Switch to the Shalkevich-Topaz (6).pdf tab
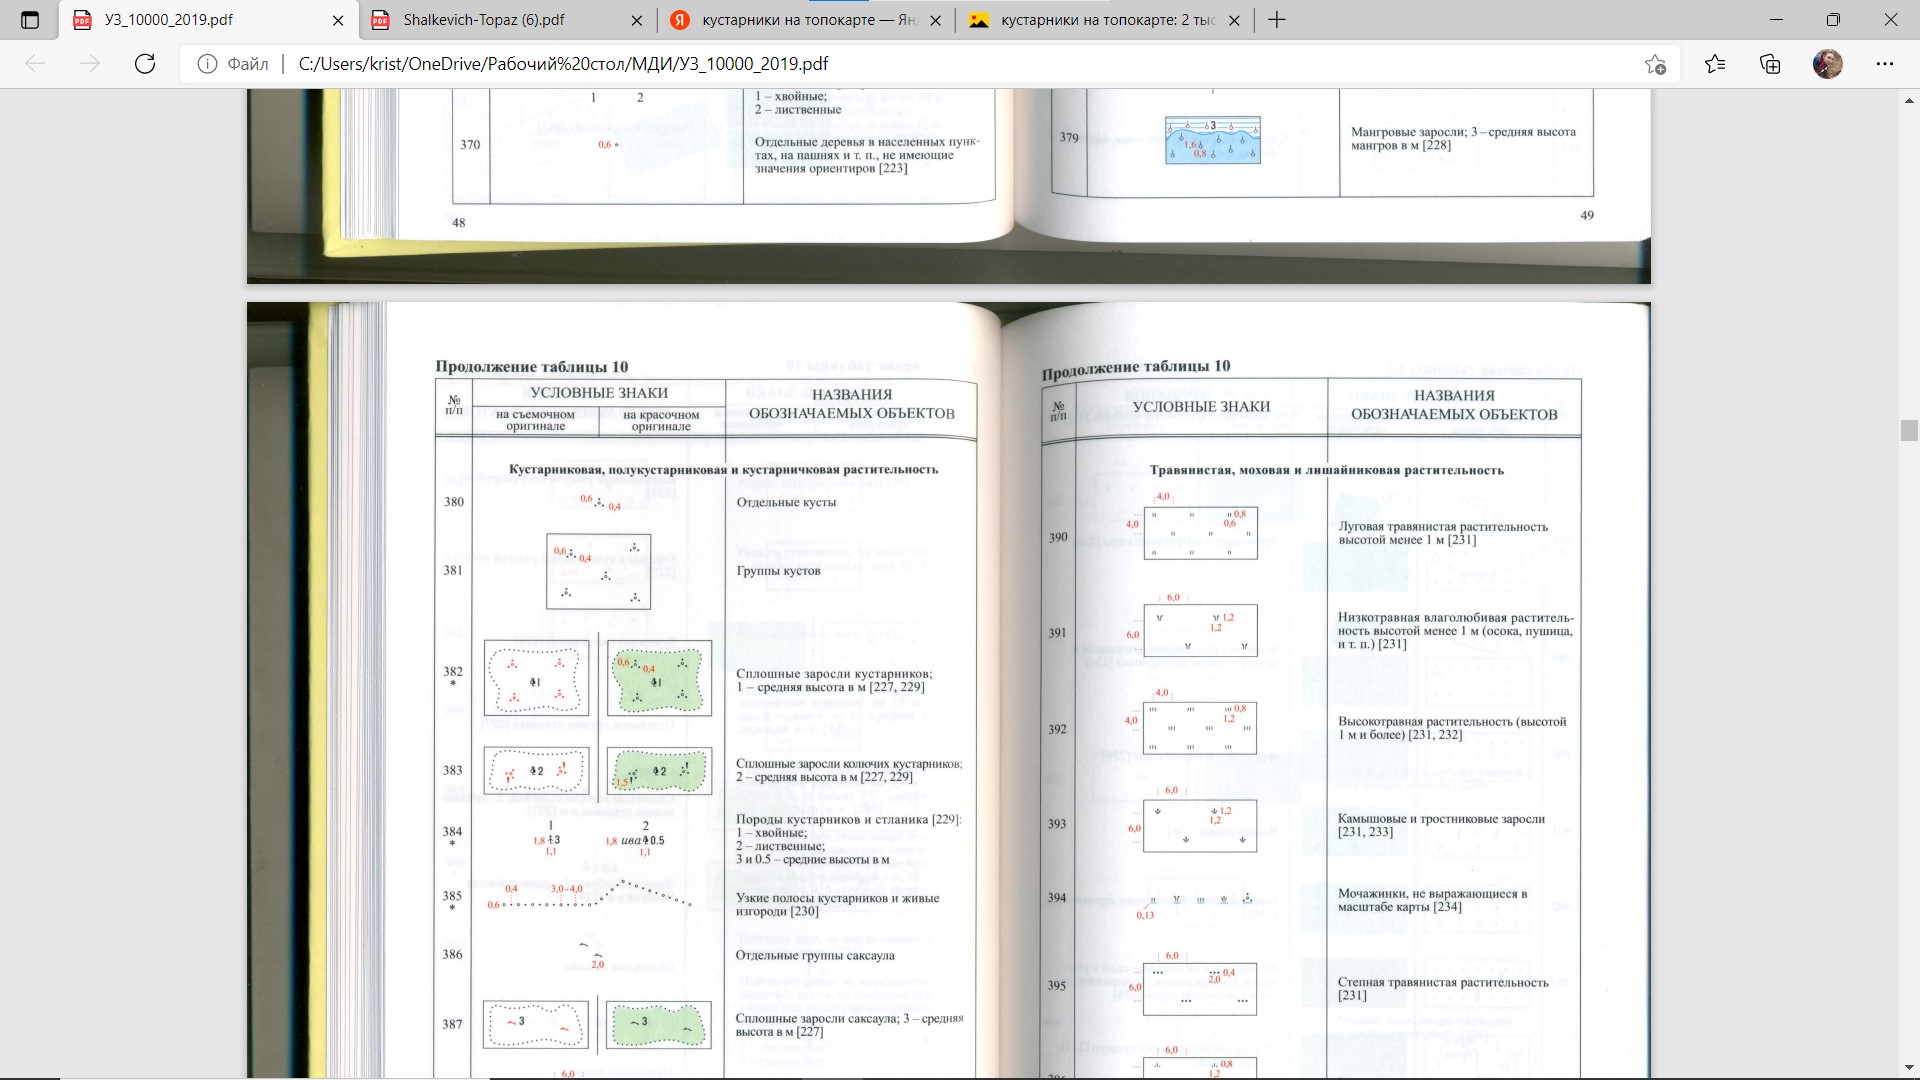The width and height of the screenshot is (1920, 1080). point(506,20)
